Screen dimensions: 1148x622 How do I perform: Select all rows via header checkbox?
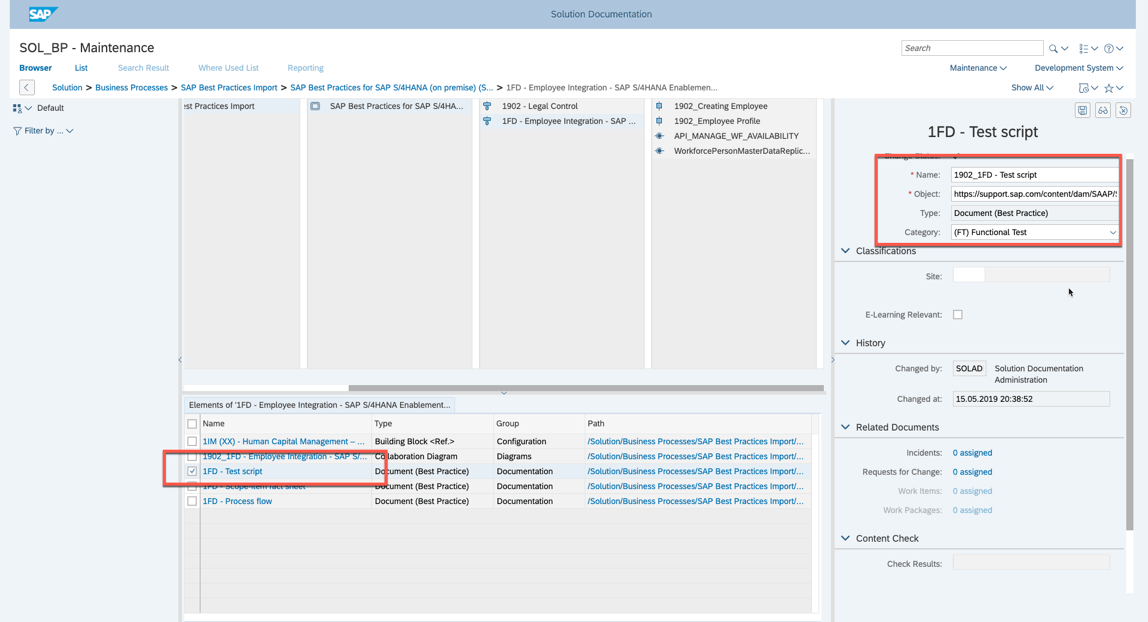click(x=192, y=424)
